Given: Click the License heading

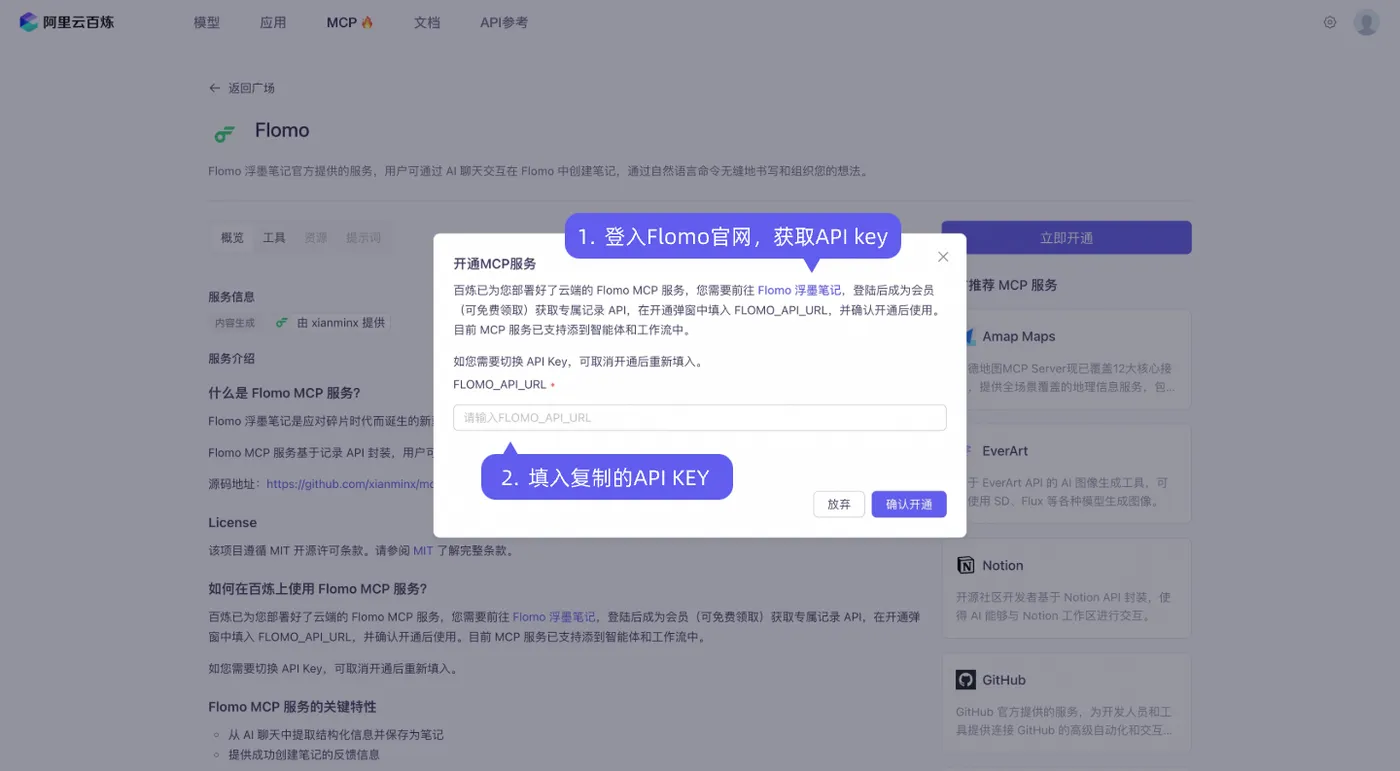Looking at the screenshot, I should [232, 523].
